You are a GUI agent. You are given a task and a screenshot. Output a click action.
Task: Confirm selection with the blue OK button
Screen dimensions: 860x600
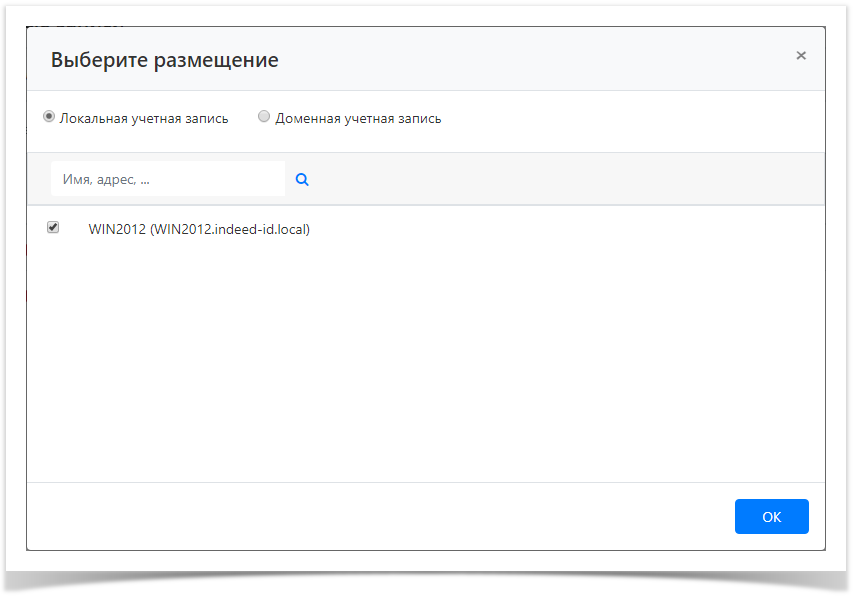[771, 516]
